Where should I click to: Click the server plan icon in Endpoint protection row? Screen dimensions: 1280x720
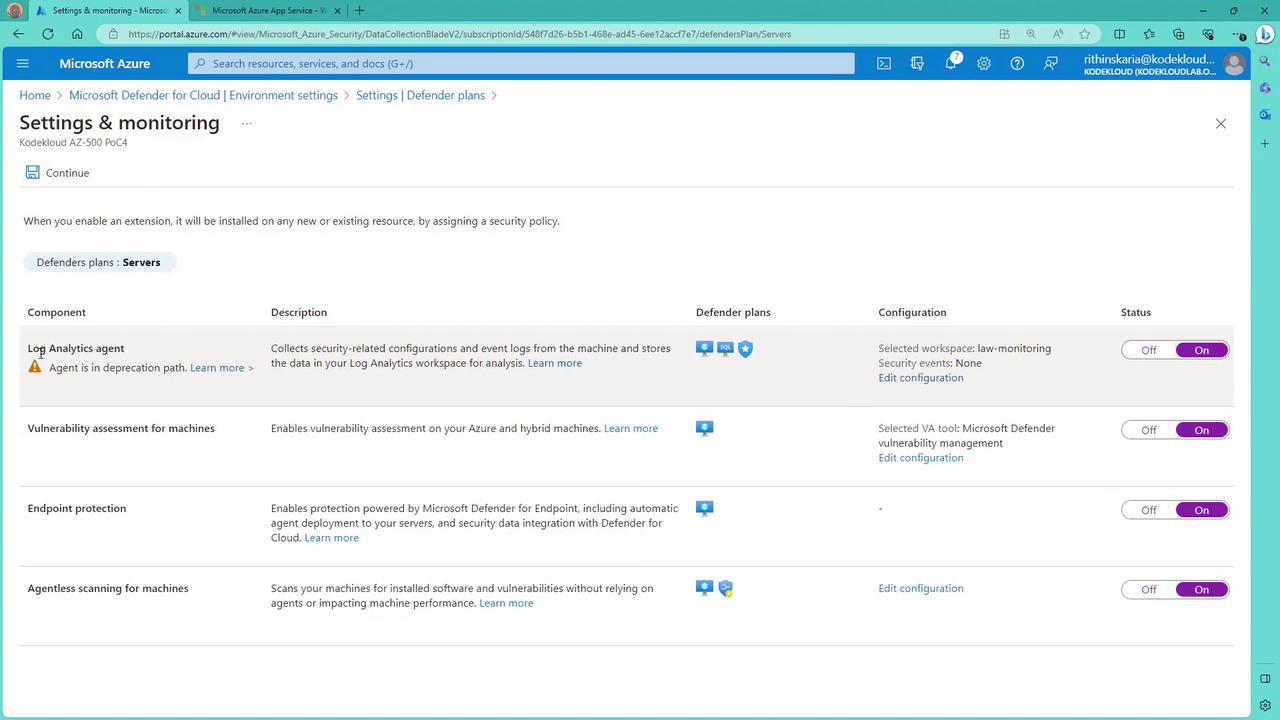705,509
